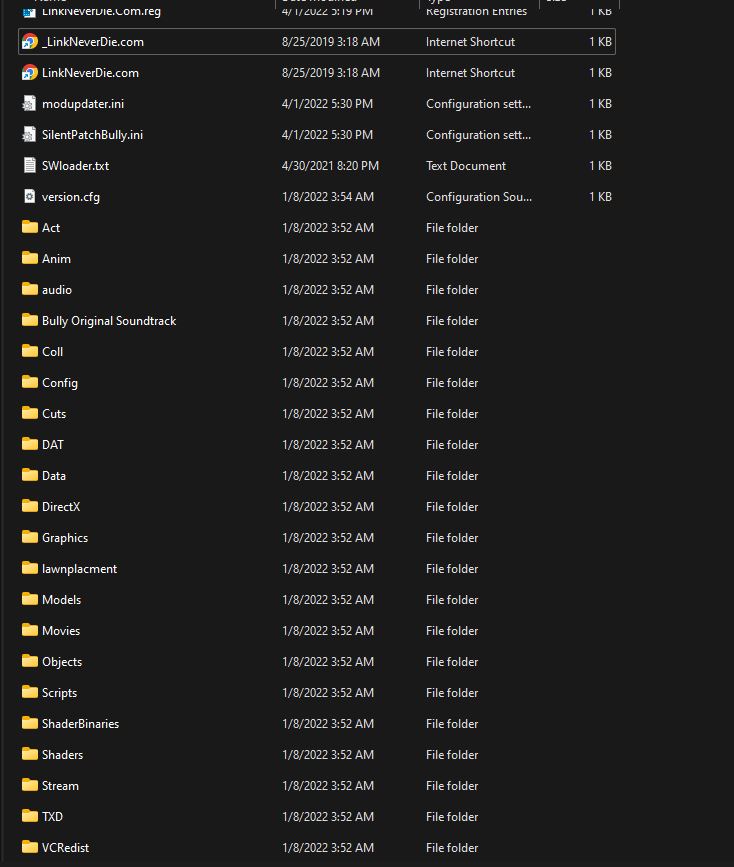The width and height of the screenshot is (734, 867).
Task: Select the DirectX folder icon
Action: [30, 506]
